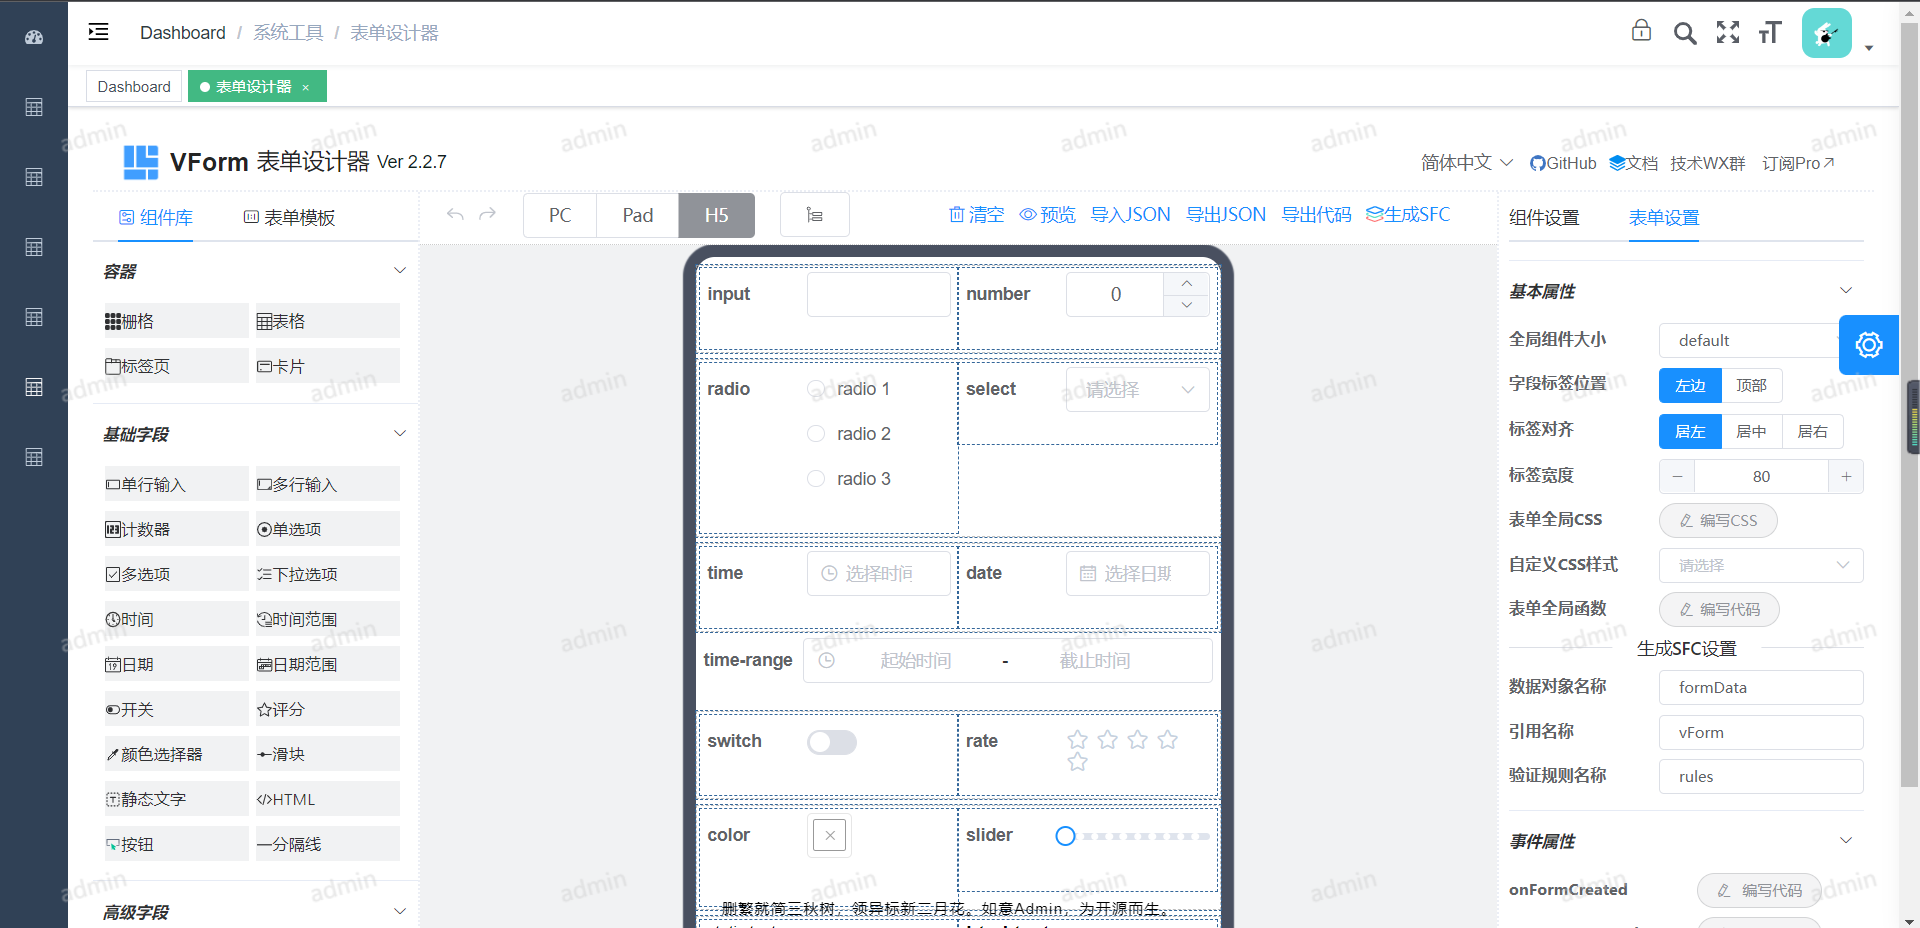Add a 栅格 grid container
The height and width of the screenshot is (928, 1920).
[177, 321]
